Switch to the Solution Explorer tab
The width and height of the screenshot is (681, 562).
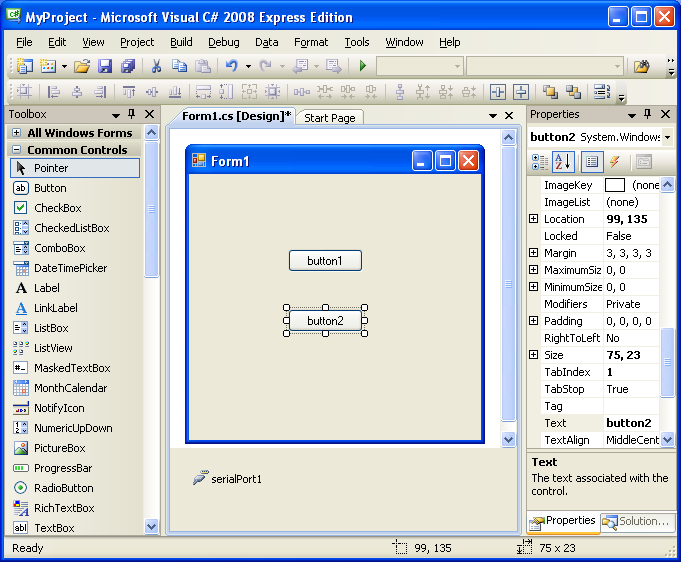point(638,521)
